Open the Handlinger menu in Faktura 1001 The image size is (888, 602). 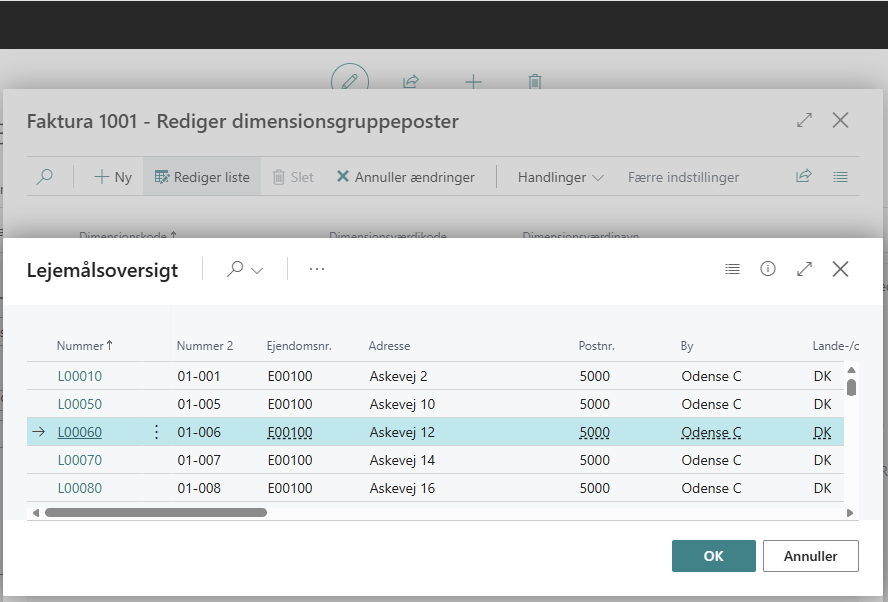click(561, 177)
